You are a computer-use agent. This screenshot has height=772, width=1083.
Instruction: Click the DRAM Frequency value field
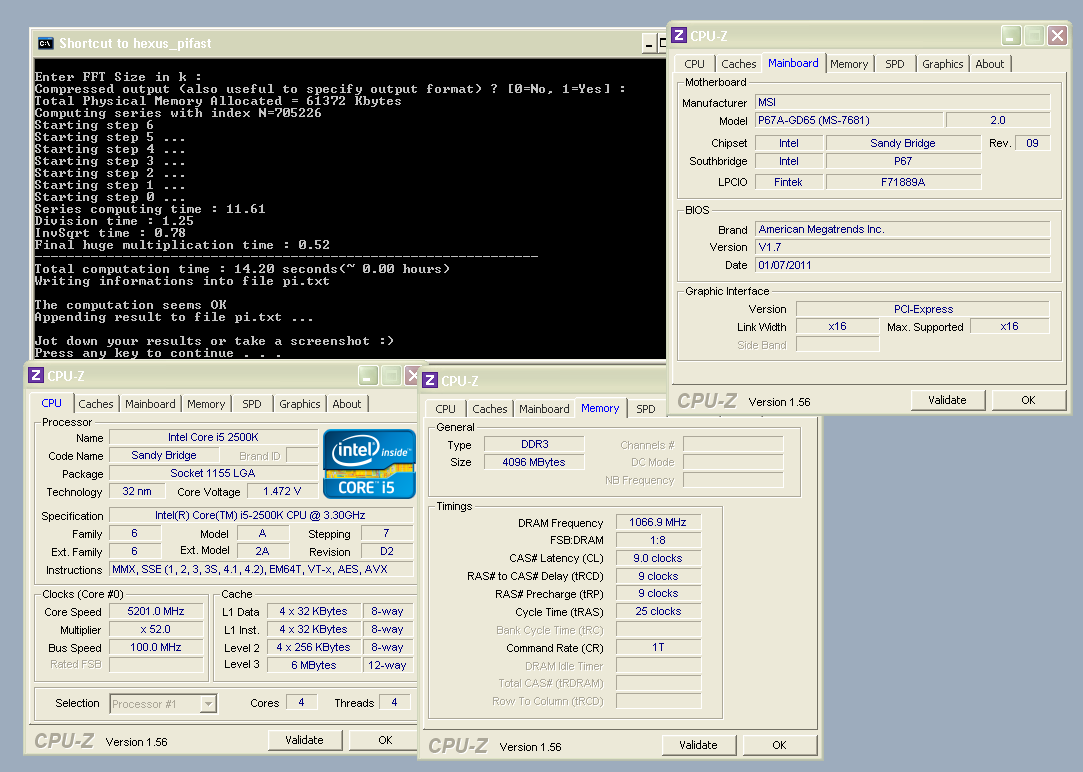click(x=658, y=523)
